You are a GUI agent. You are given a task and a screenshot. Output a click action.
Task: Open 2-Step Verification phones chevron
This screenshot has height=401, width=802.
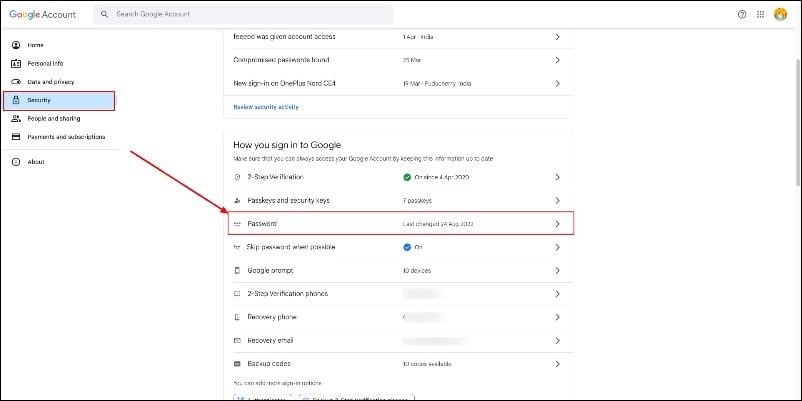tap(558, 294)
